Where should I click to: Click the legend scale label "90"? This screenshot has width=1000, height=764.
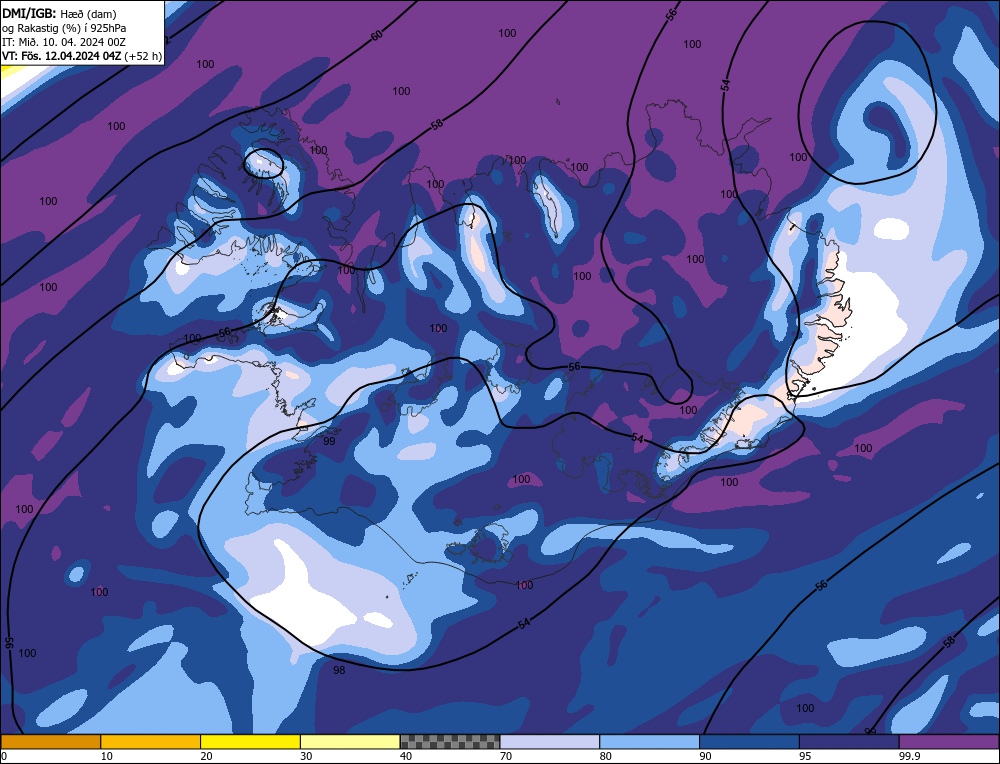click(x=705, y=756)
